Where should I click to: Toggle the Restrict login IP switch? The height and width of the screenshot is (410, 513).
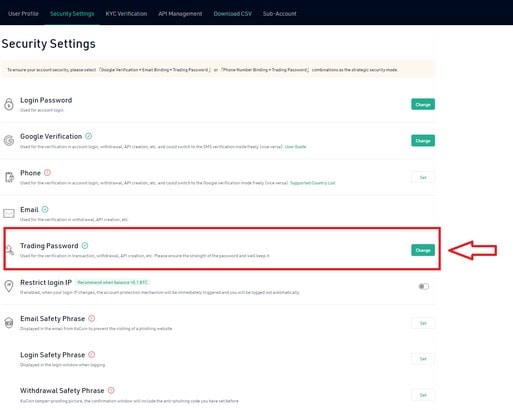point(424,286)
